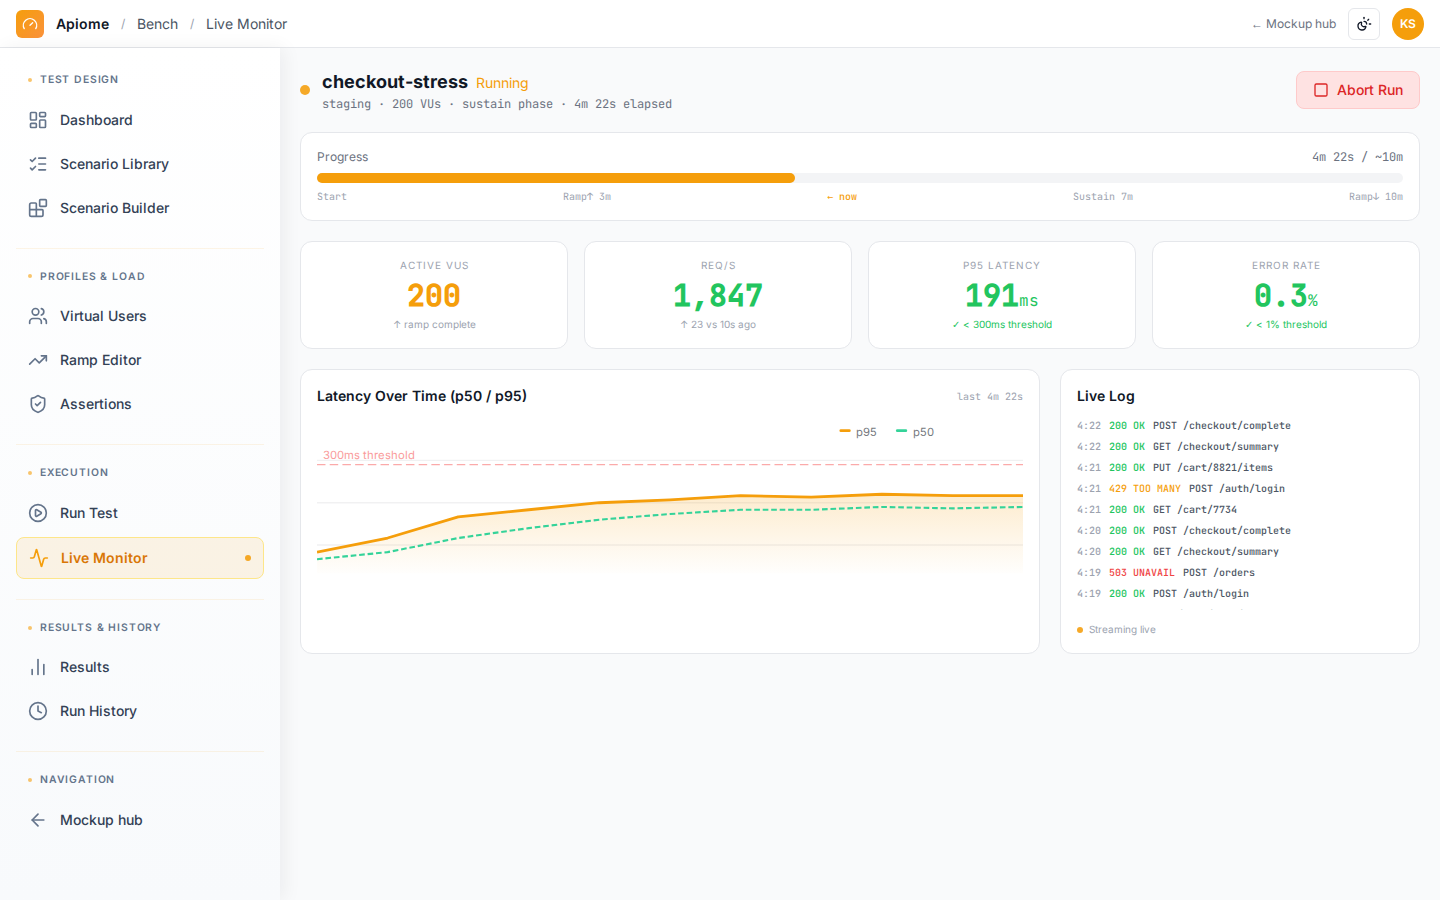Viewport: 1440px width, 900px height.
Task: Click the Req/s 1,847 metric card
Action: coord(718,295)
